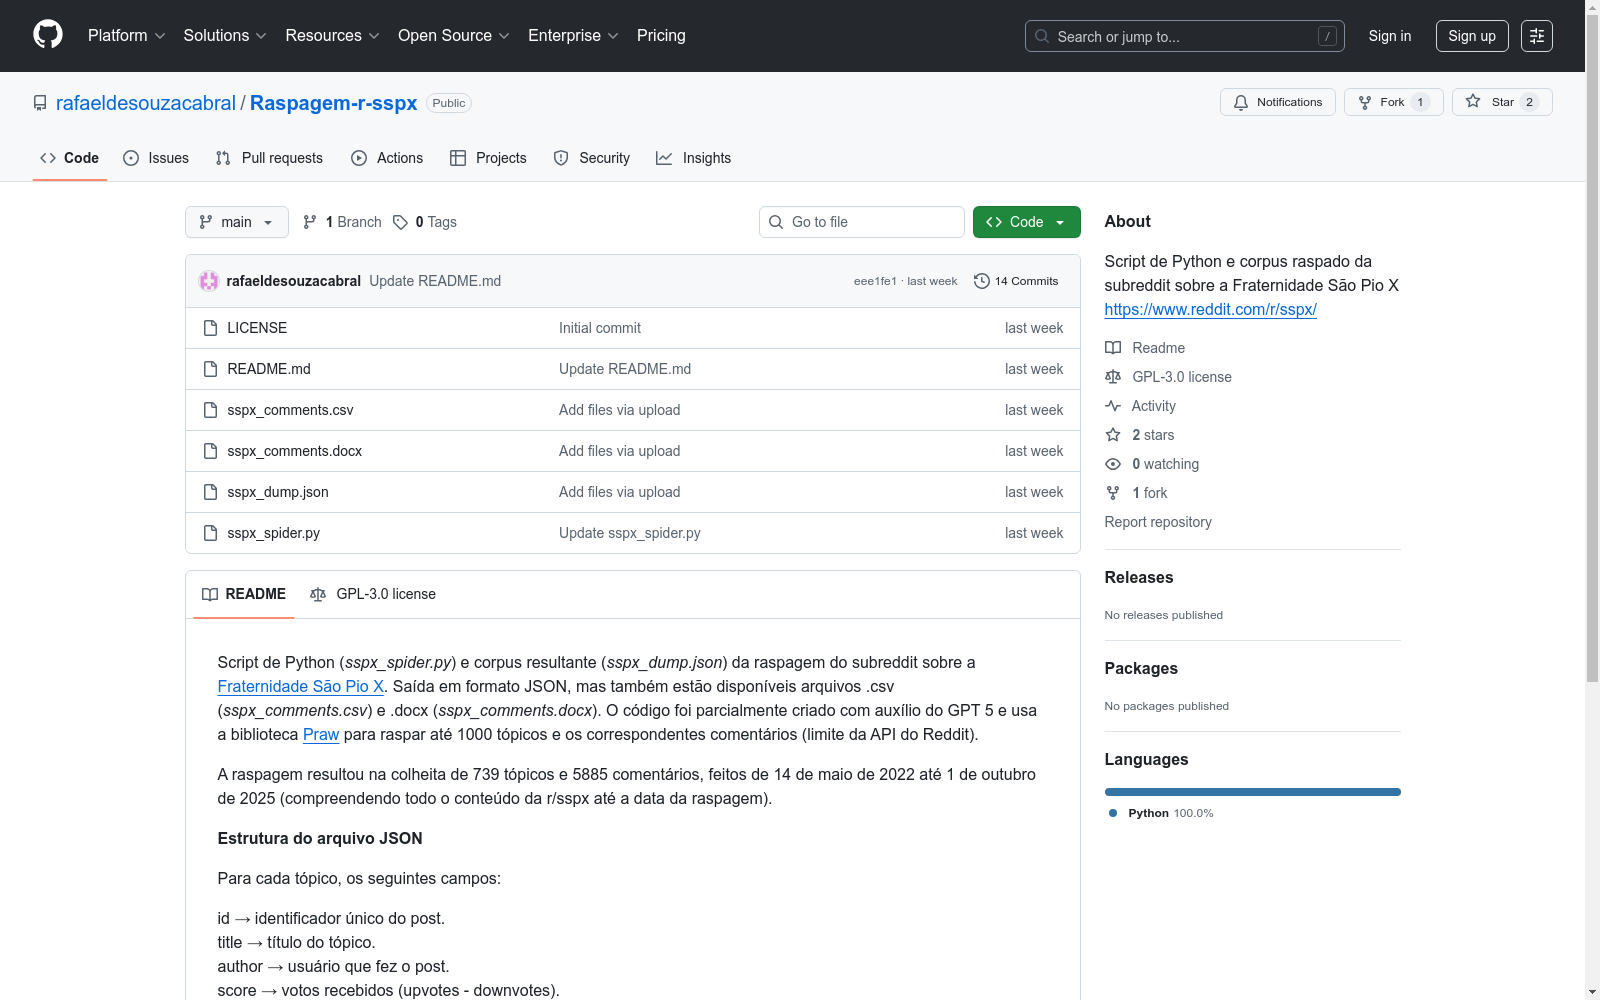Viewport: 1600px width, 1000px height.
Task: Click the Python language bar
Action: tap(1253, 792)
